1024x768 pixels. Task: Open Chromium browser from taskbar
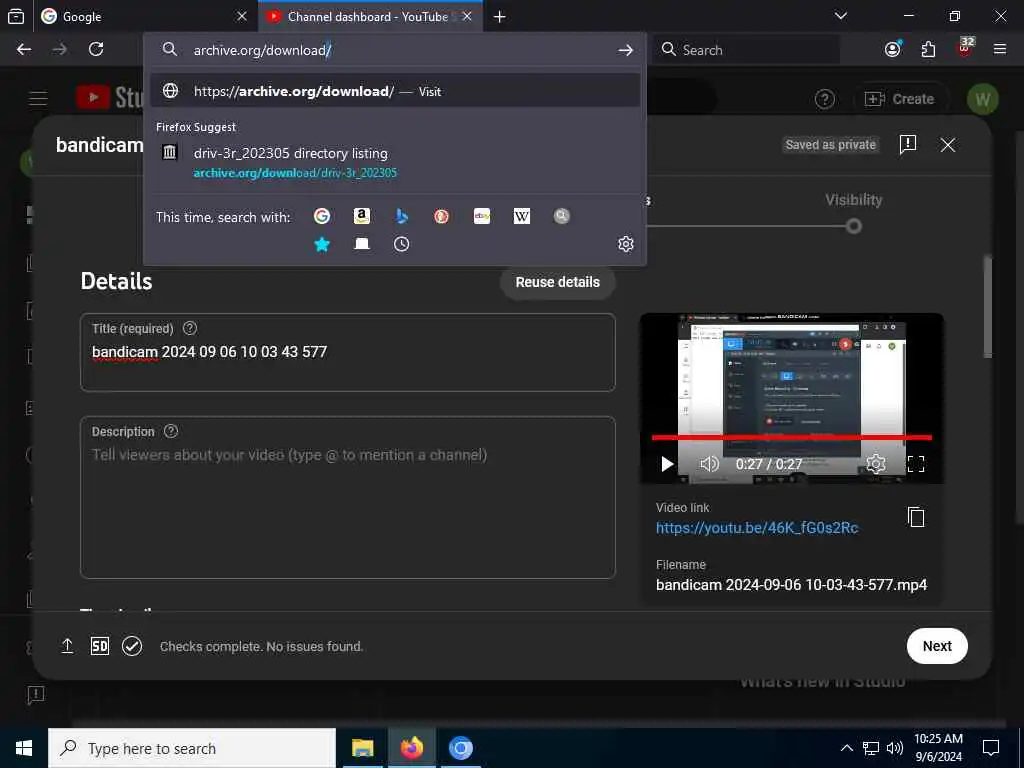pyautogui.click(x=460, y=748)
